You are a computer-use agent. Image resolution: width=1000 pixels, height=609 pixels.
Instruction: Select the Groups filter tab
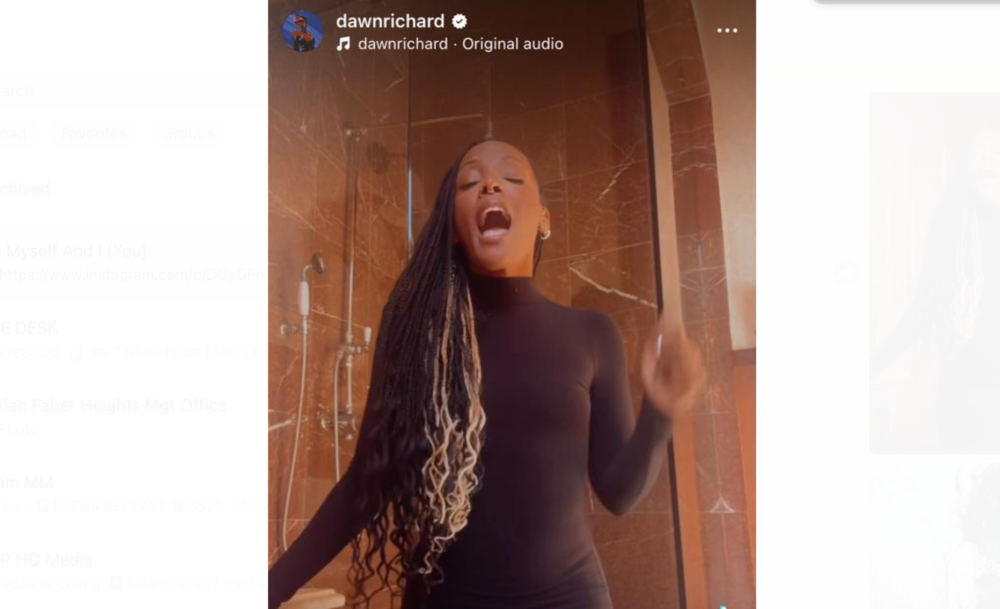pos(188,133)
